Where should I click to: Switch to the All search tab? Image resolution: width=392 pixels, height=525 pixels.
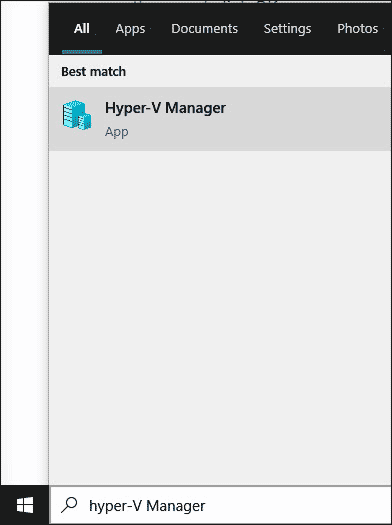82,28
